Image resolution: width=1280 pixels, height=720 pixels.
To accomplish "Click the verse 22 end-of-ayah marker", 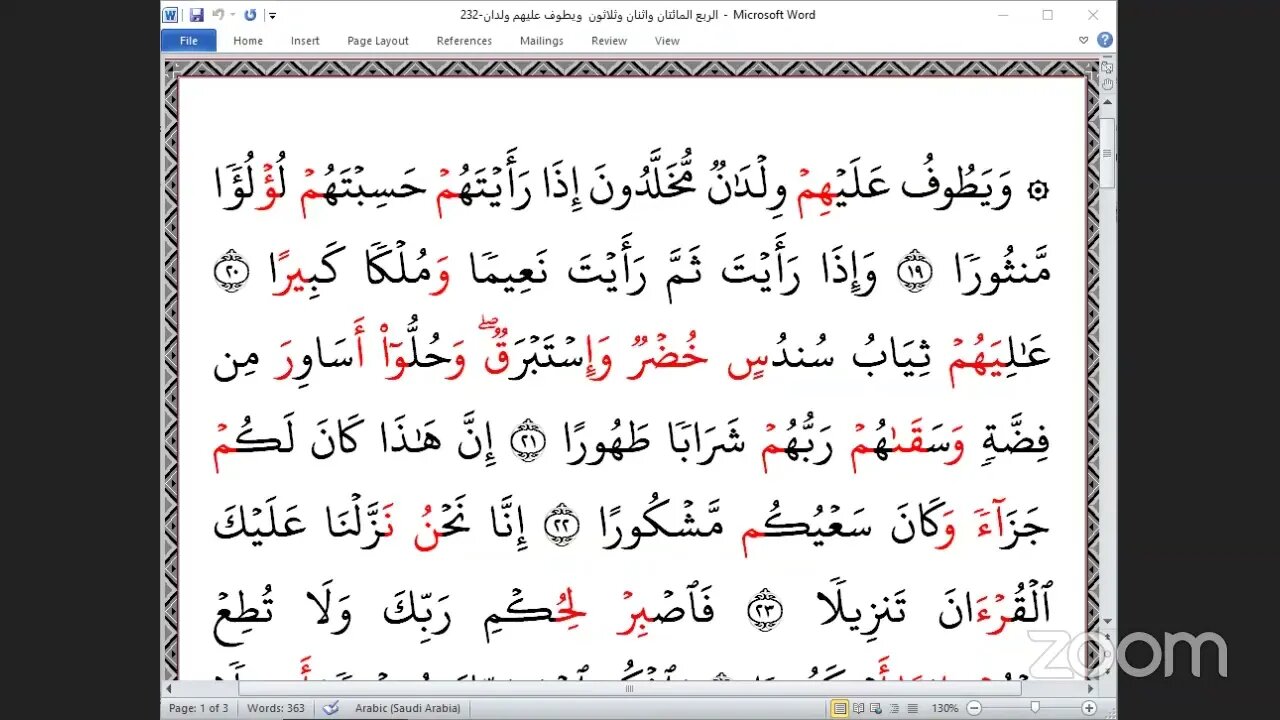I will [559, 525].
